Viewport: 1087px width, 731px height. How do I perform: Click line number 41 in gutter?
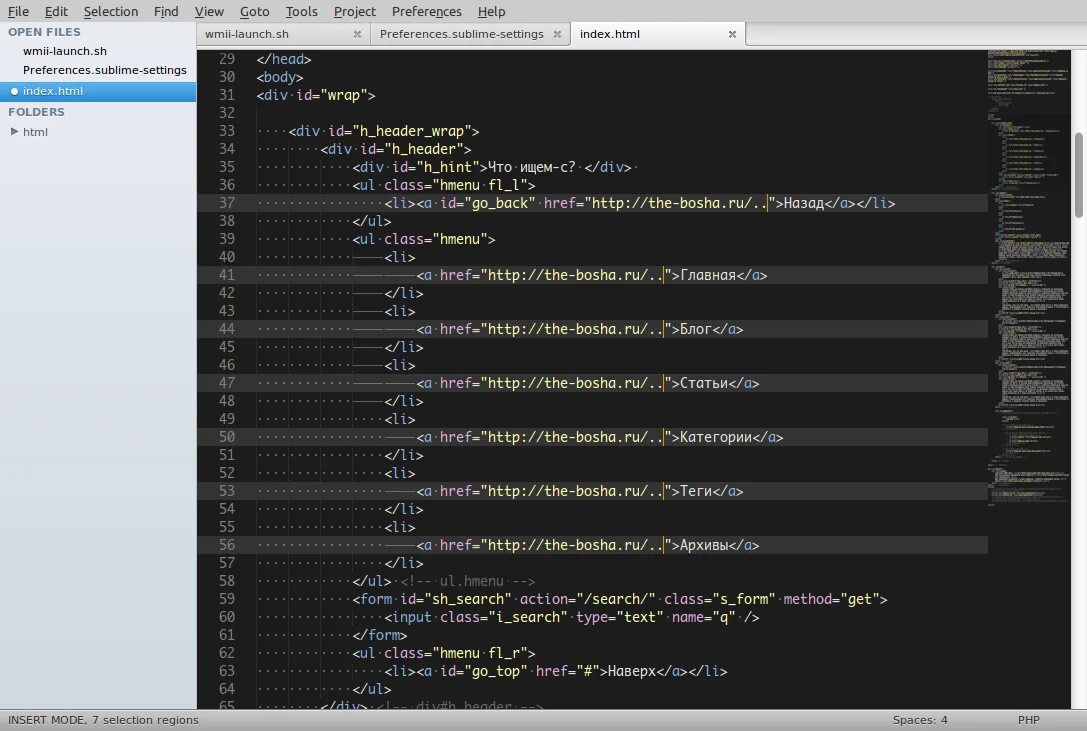coord(227,275)
